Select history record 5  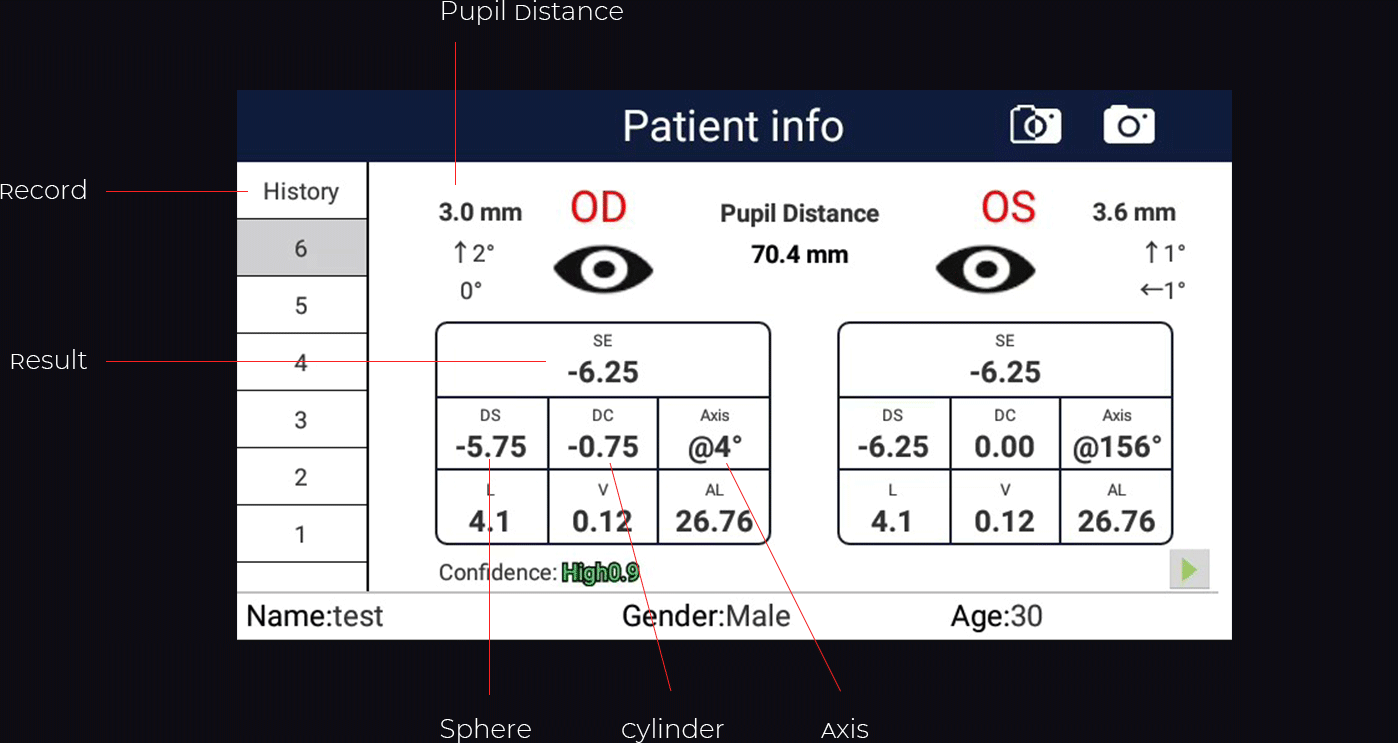[x=301, y=305]
